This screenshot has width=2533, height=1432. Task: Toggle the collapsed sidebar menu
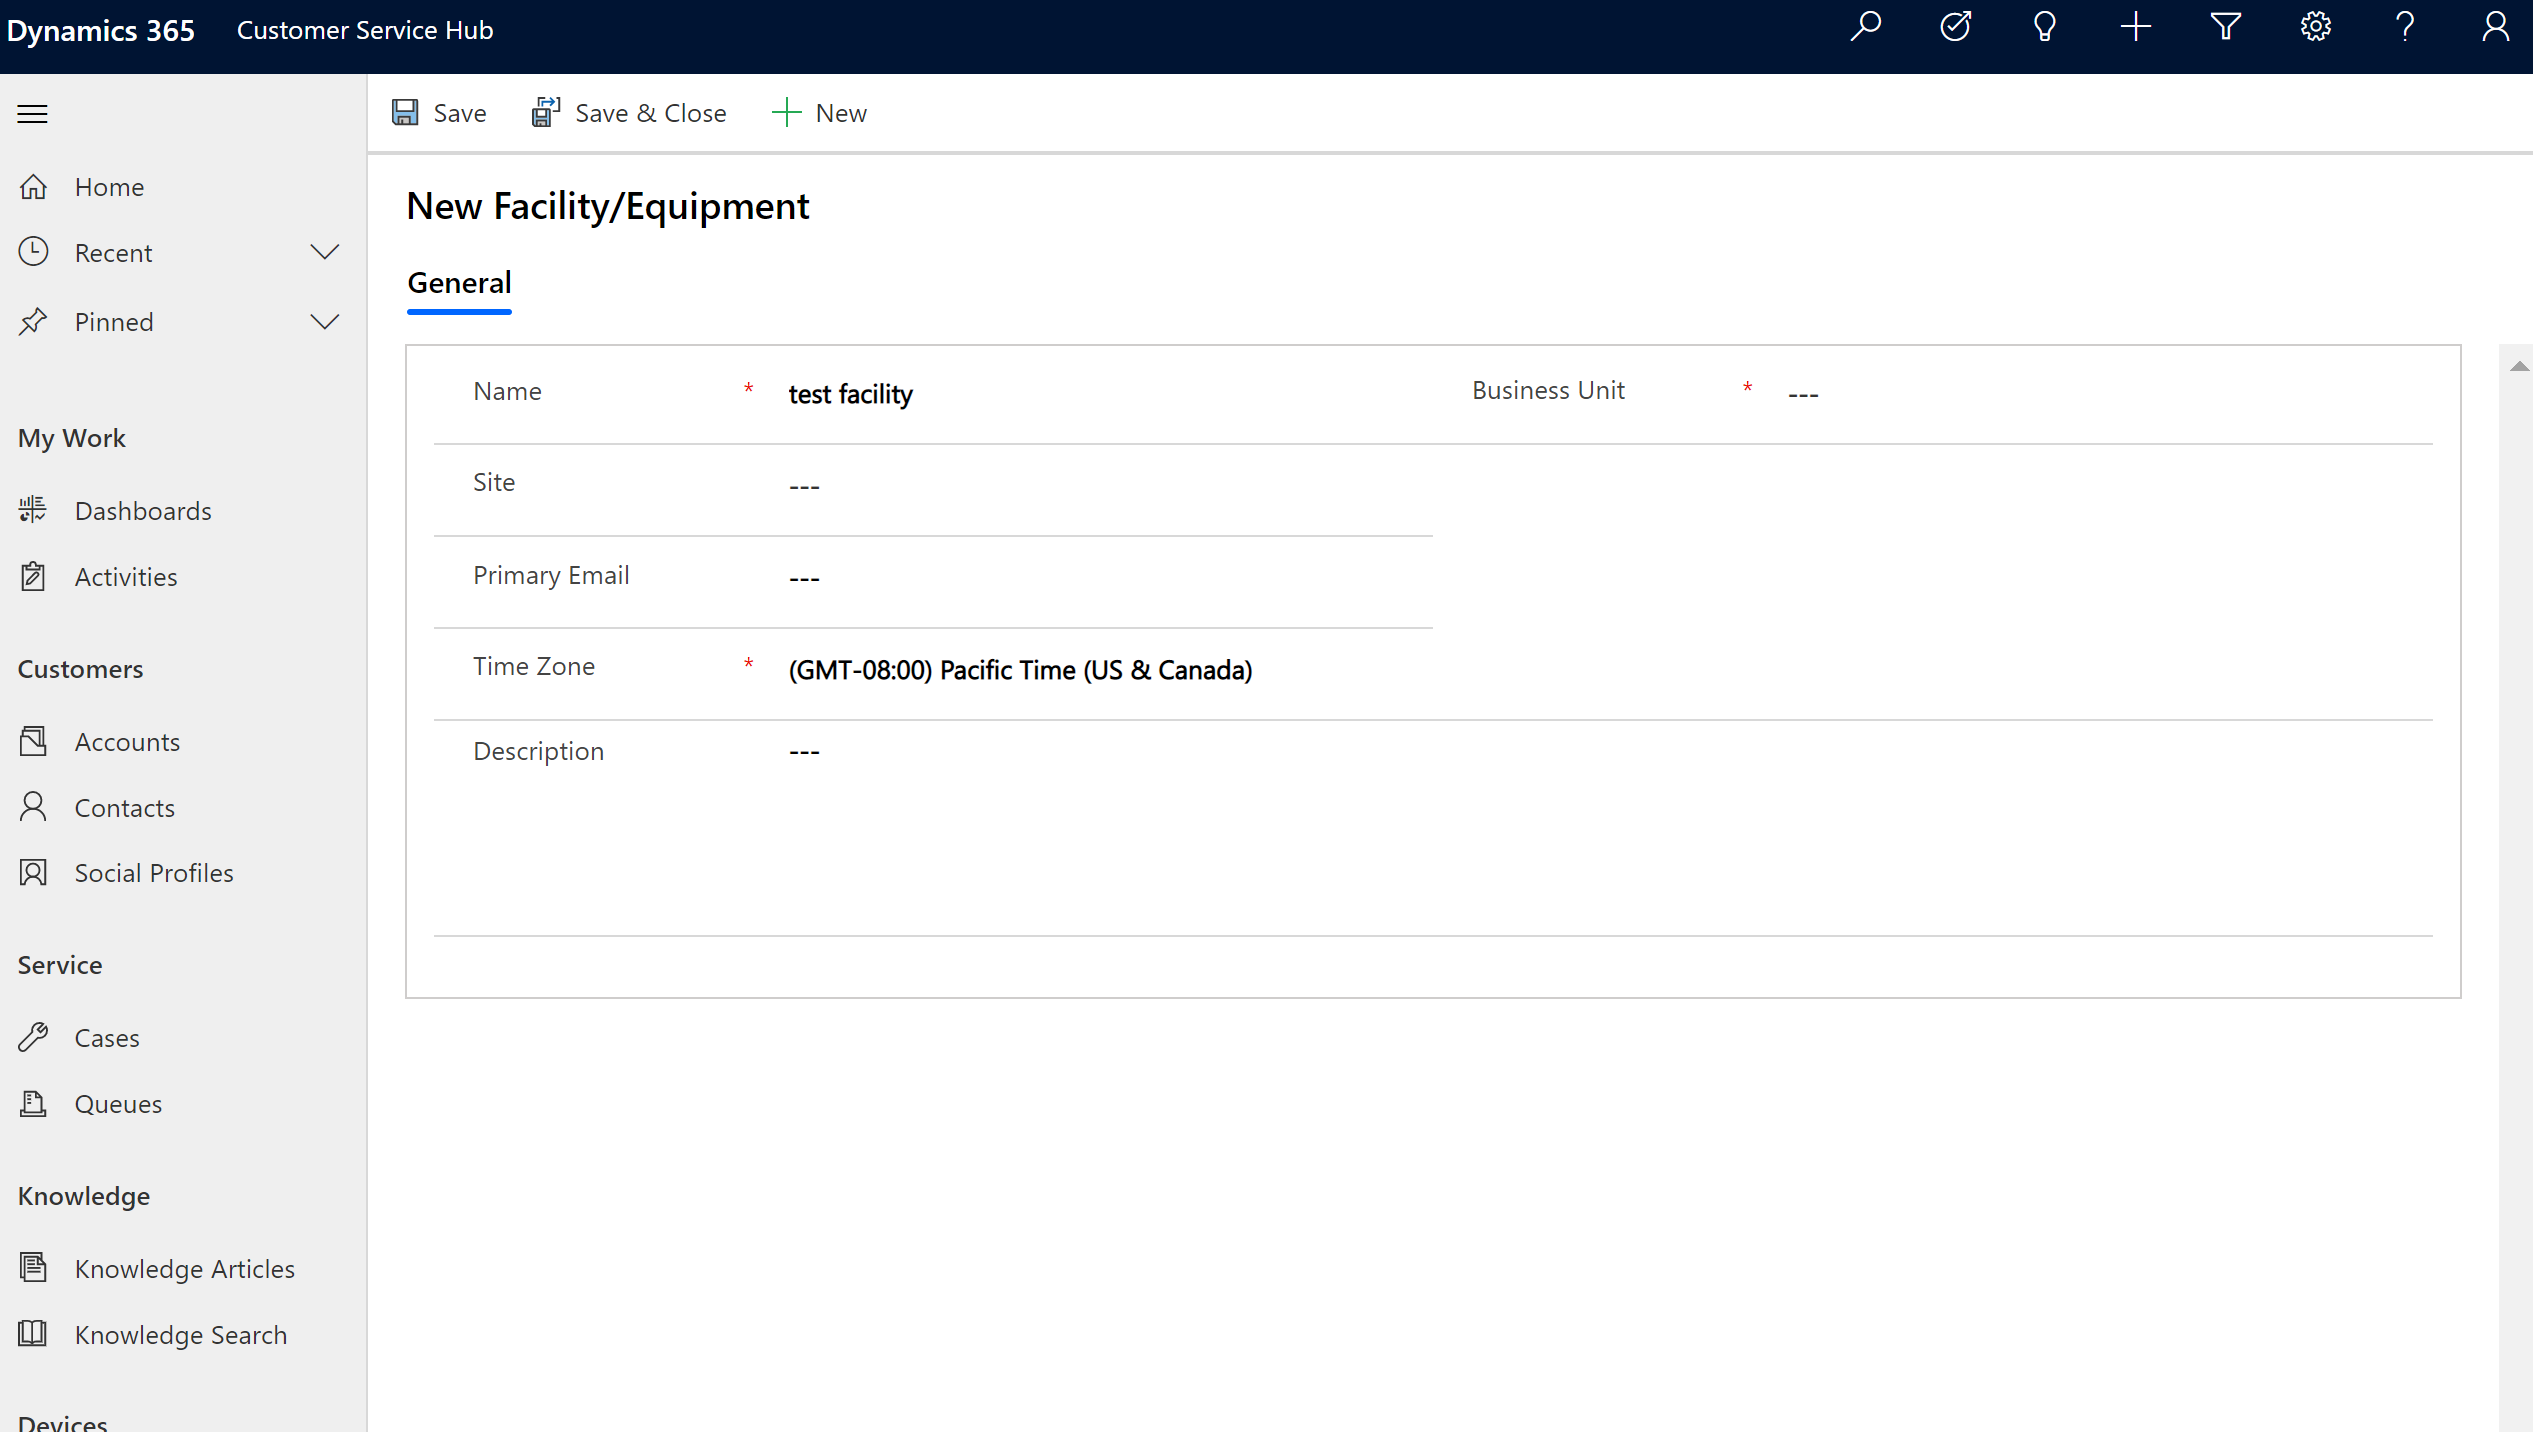click(31, 111)
